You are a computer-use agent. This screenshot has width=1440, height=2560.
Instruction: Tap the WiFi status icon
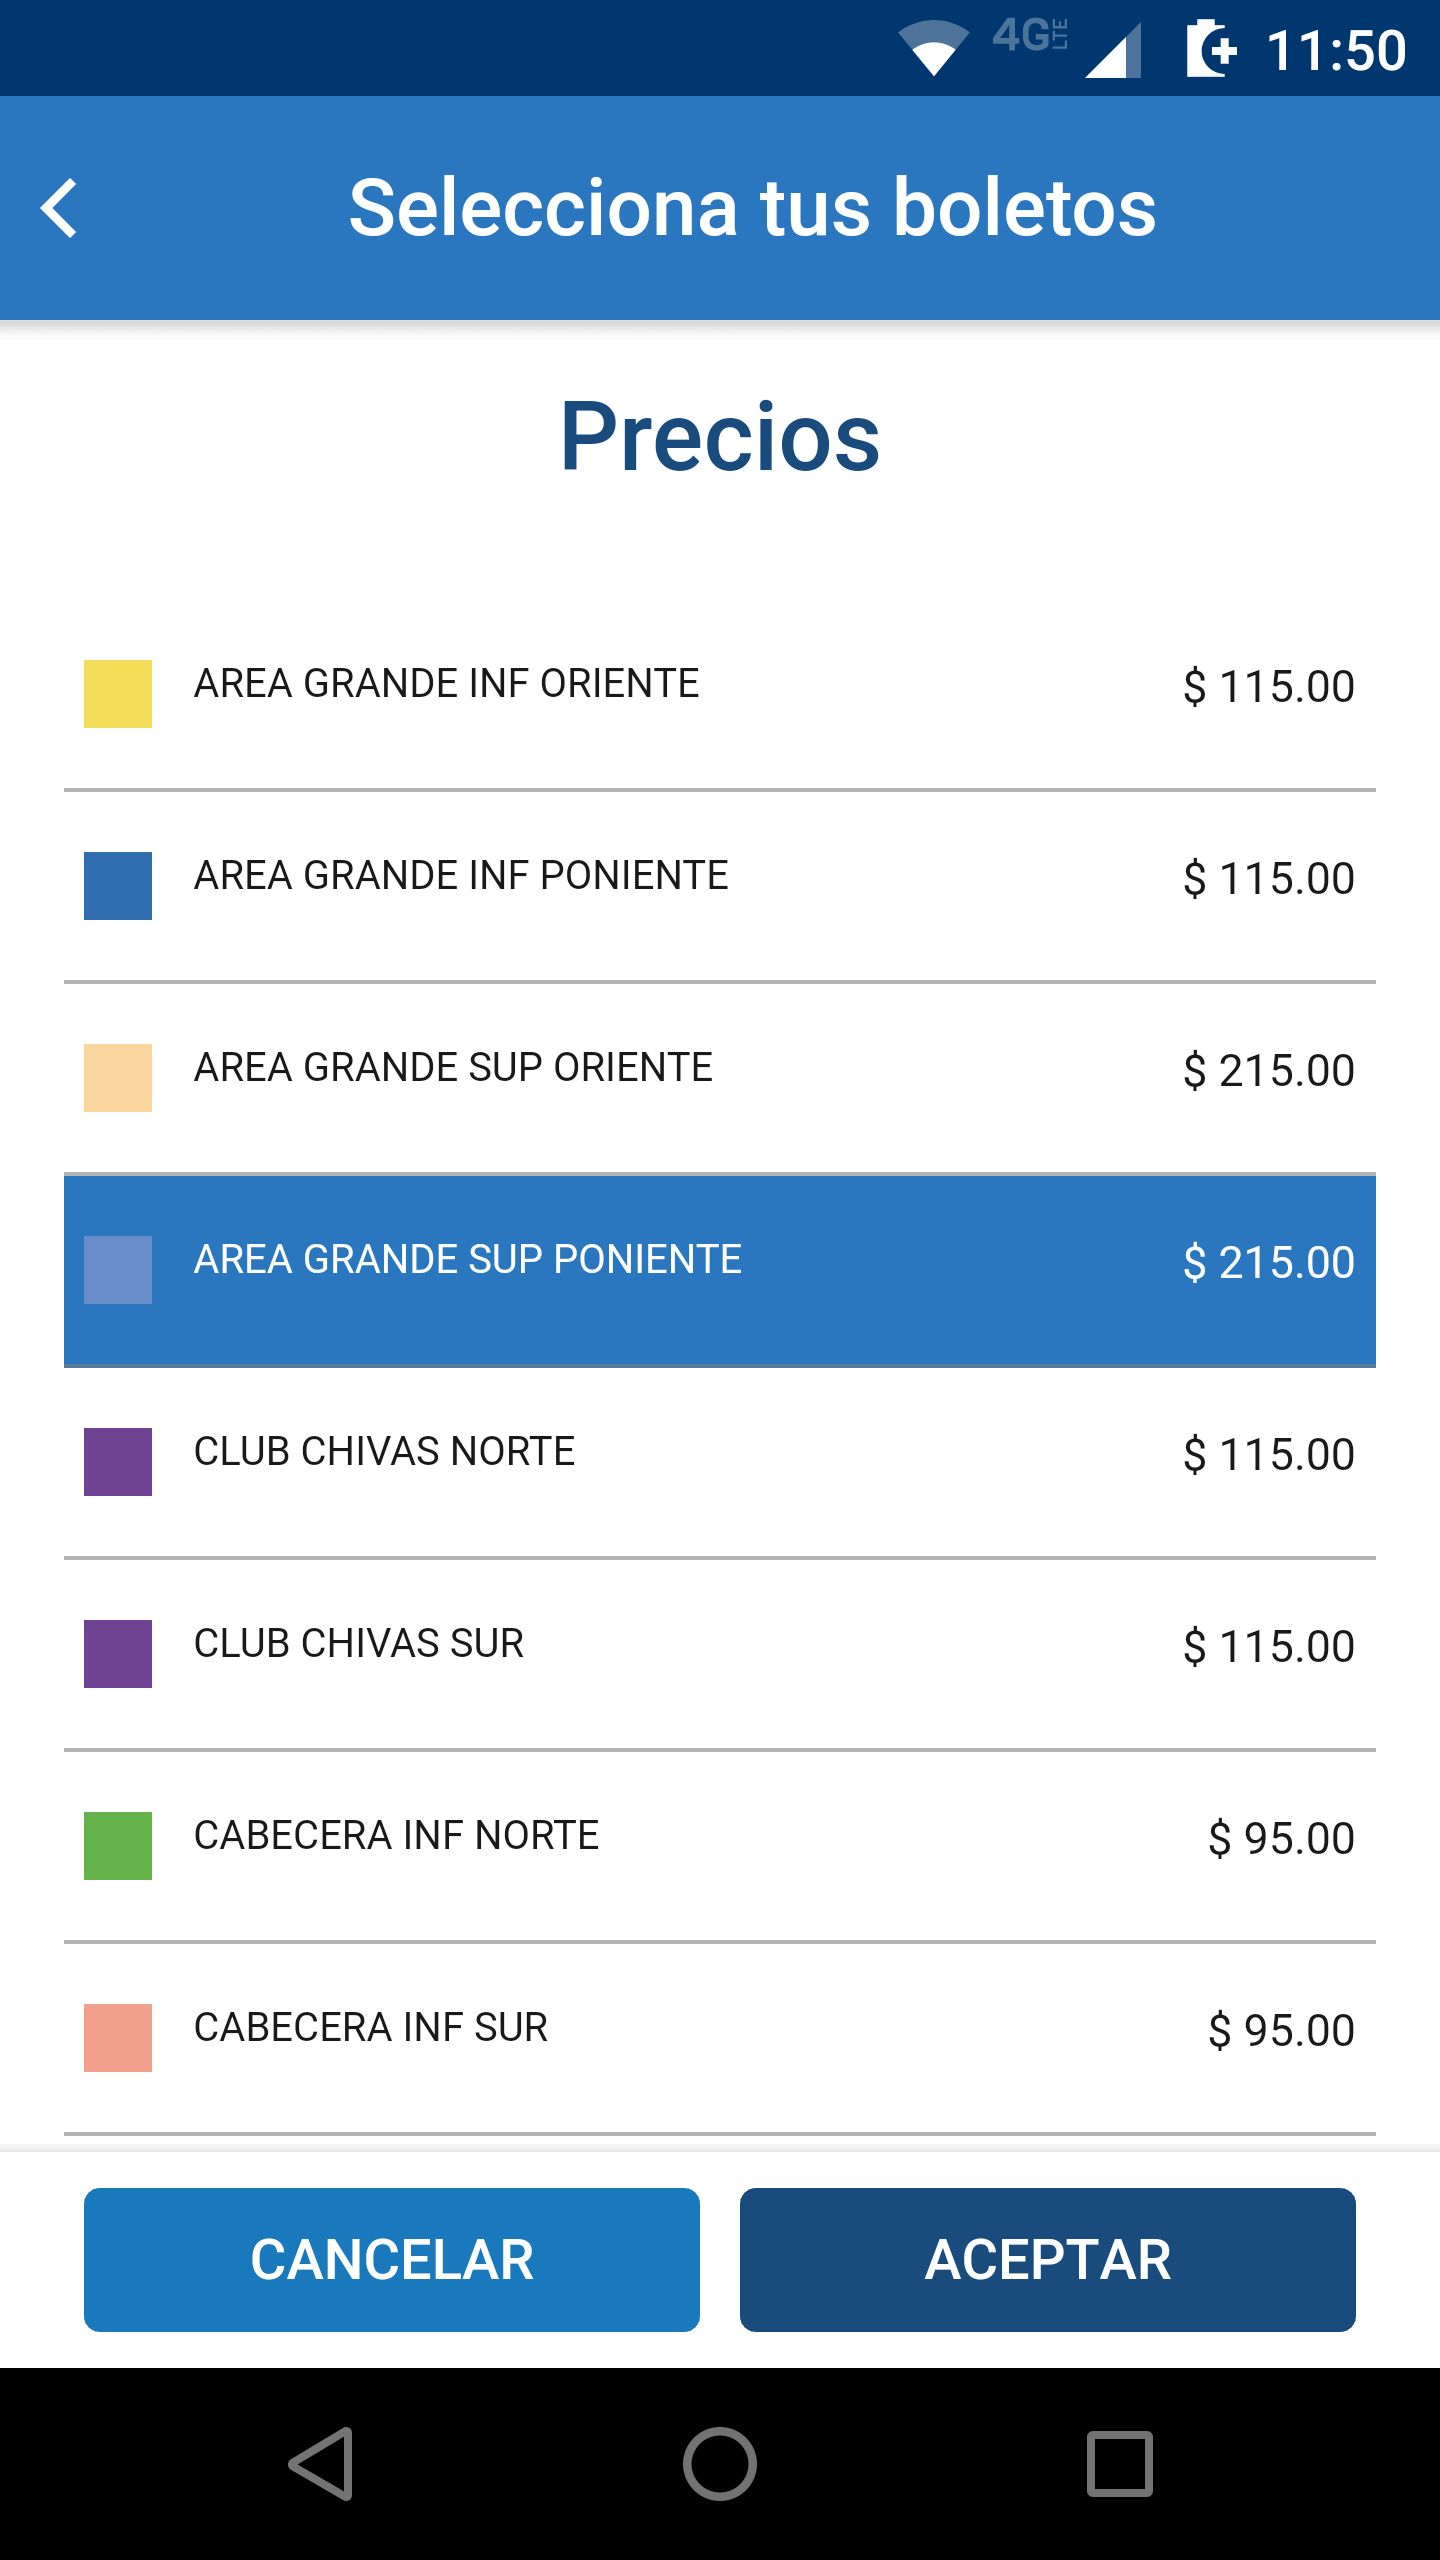pos(934,48)
